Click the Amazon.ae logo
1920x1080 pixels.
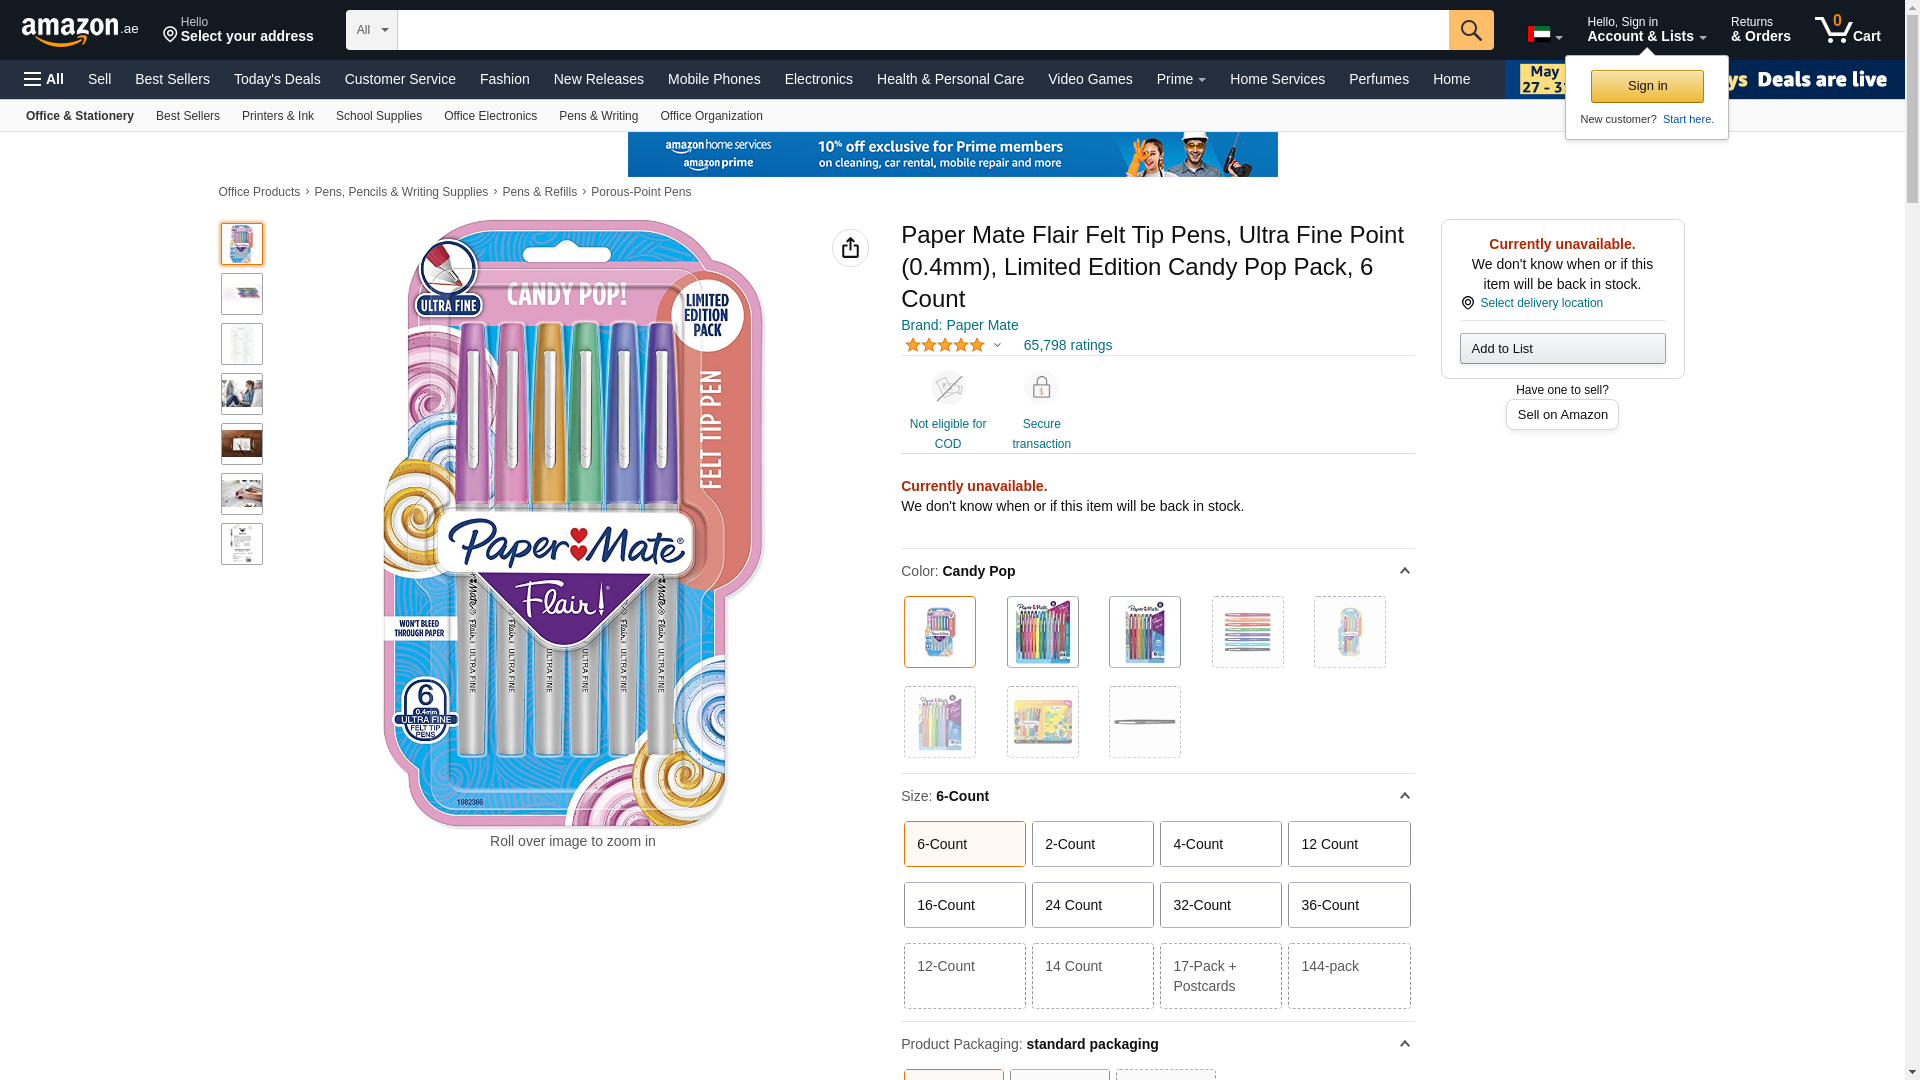click(80, 31)
